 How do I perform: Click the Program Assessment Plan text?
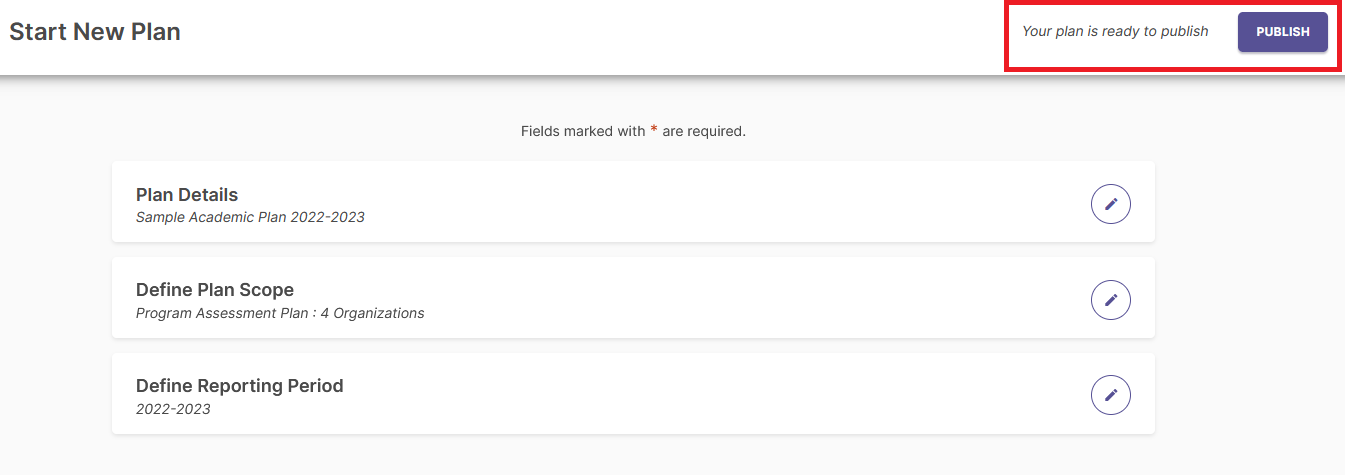222,313
